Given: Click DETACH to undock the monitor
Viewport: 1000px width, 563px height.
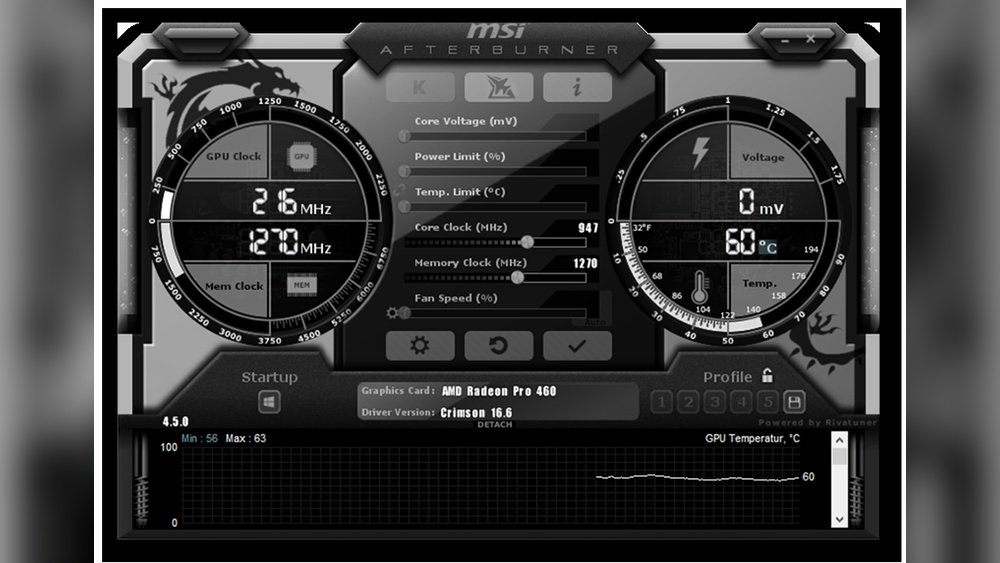Looking at the screenshot, I should click(x=494, y=425).
